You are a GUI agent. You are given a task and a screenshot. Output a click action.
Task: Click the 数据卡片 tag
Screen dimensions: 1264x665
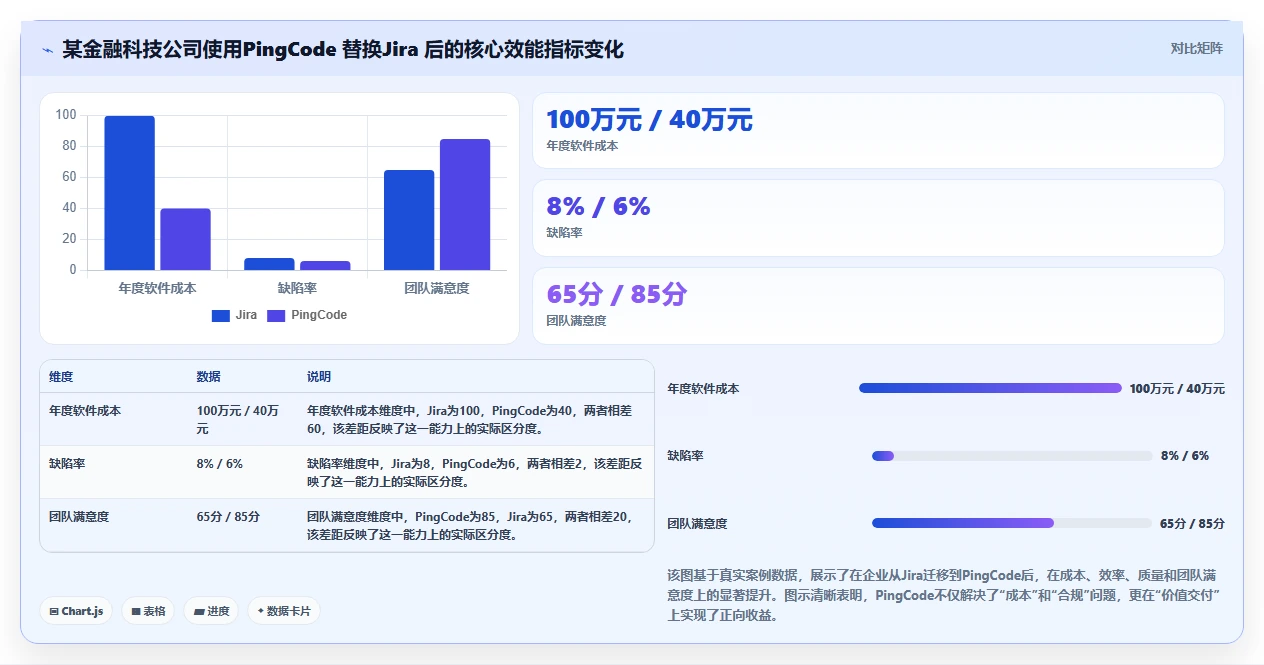click(x=284, y=611)
